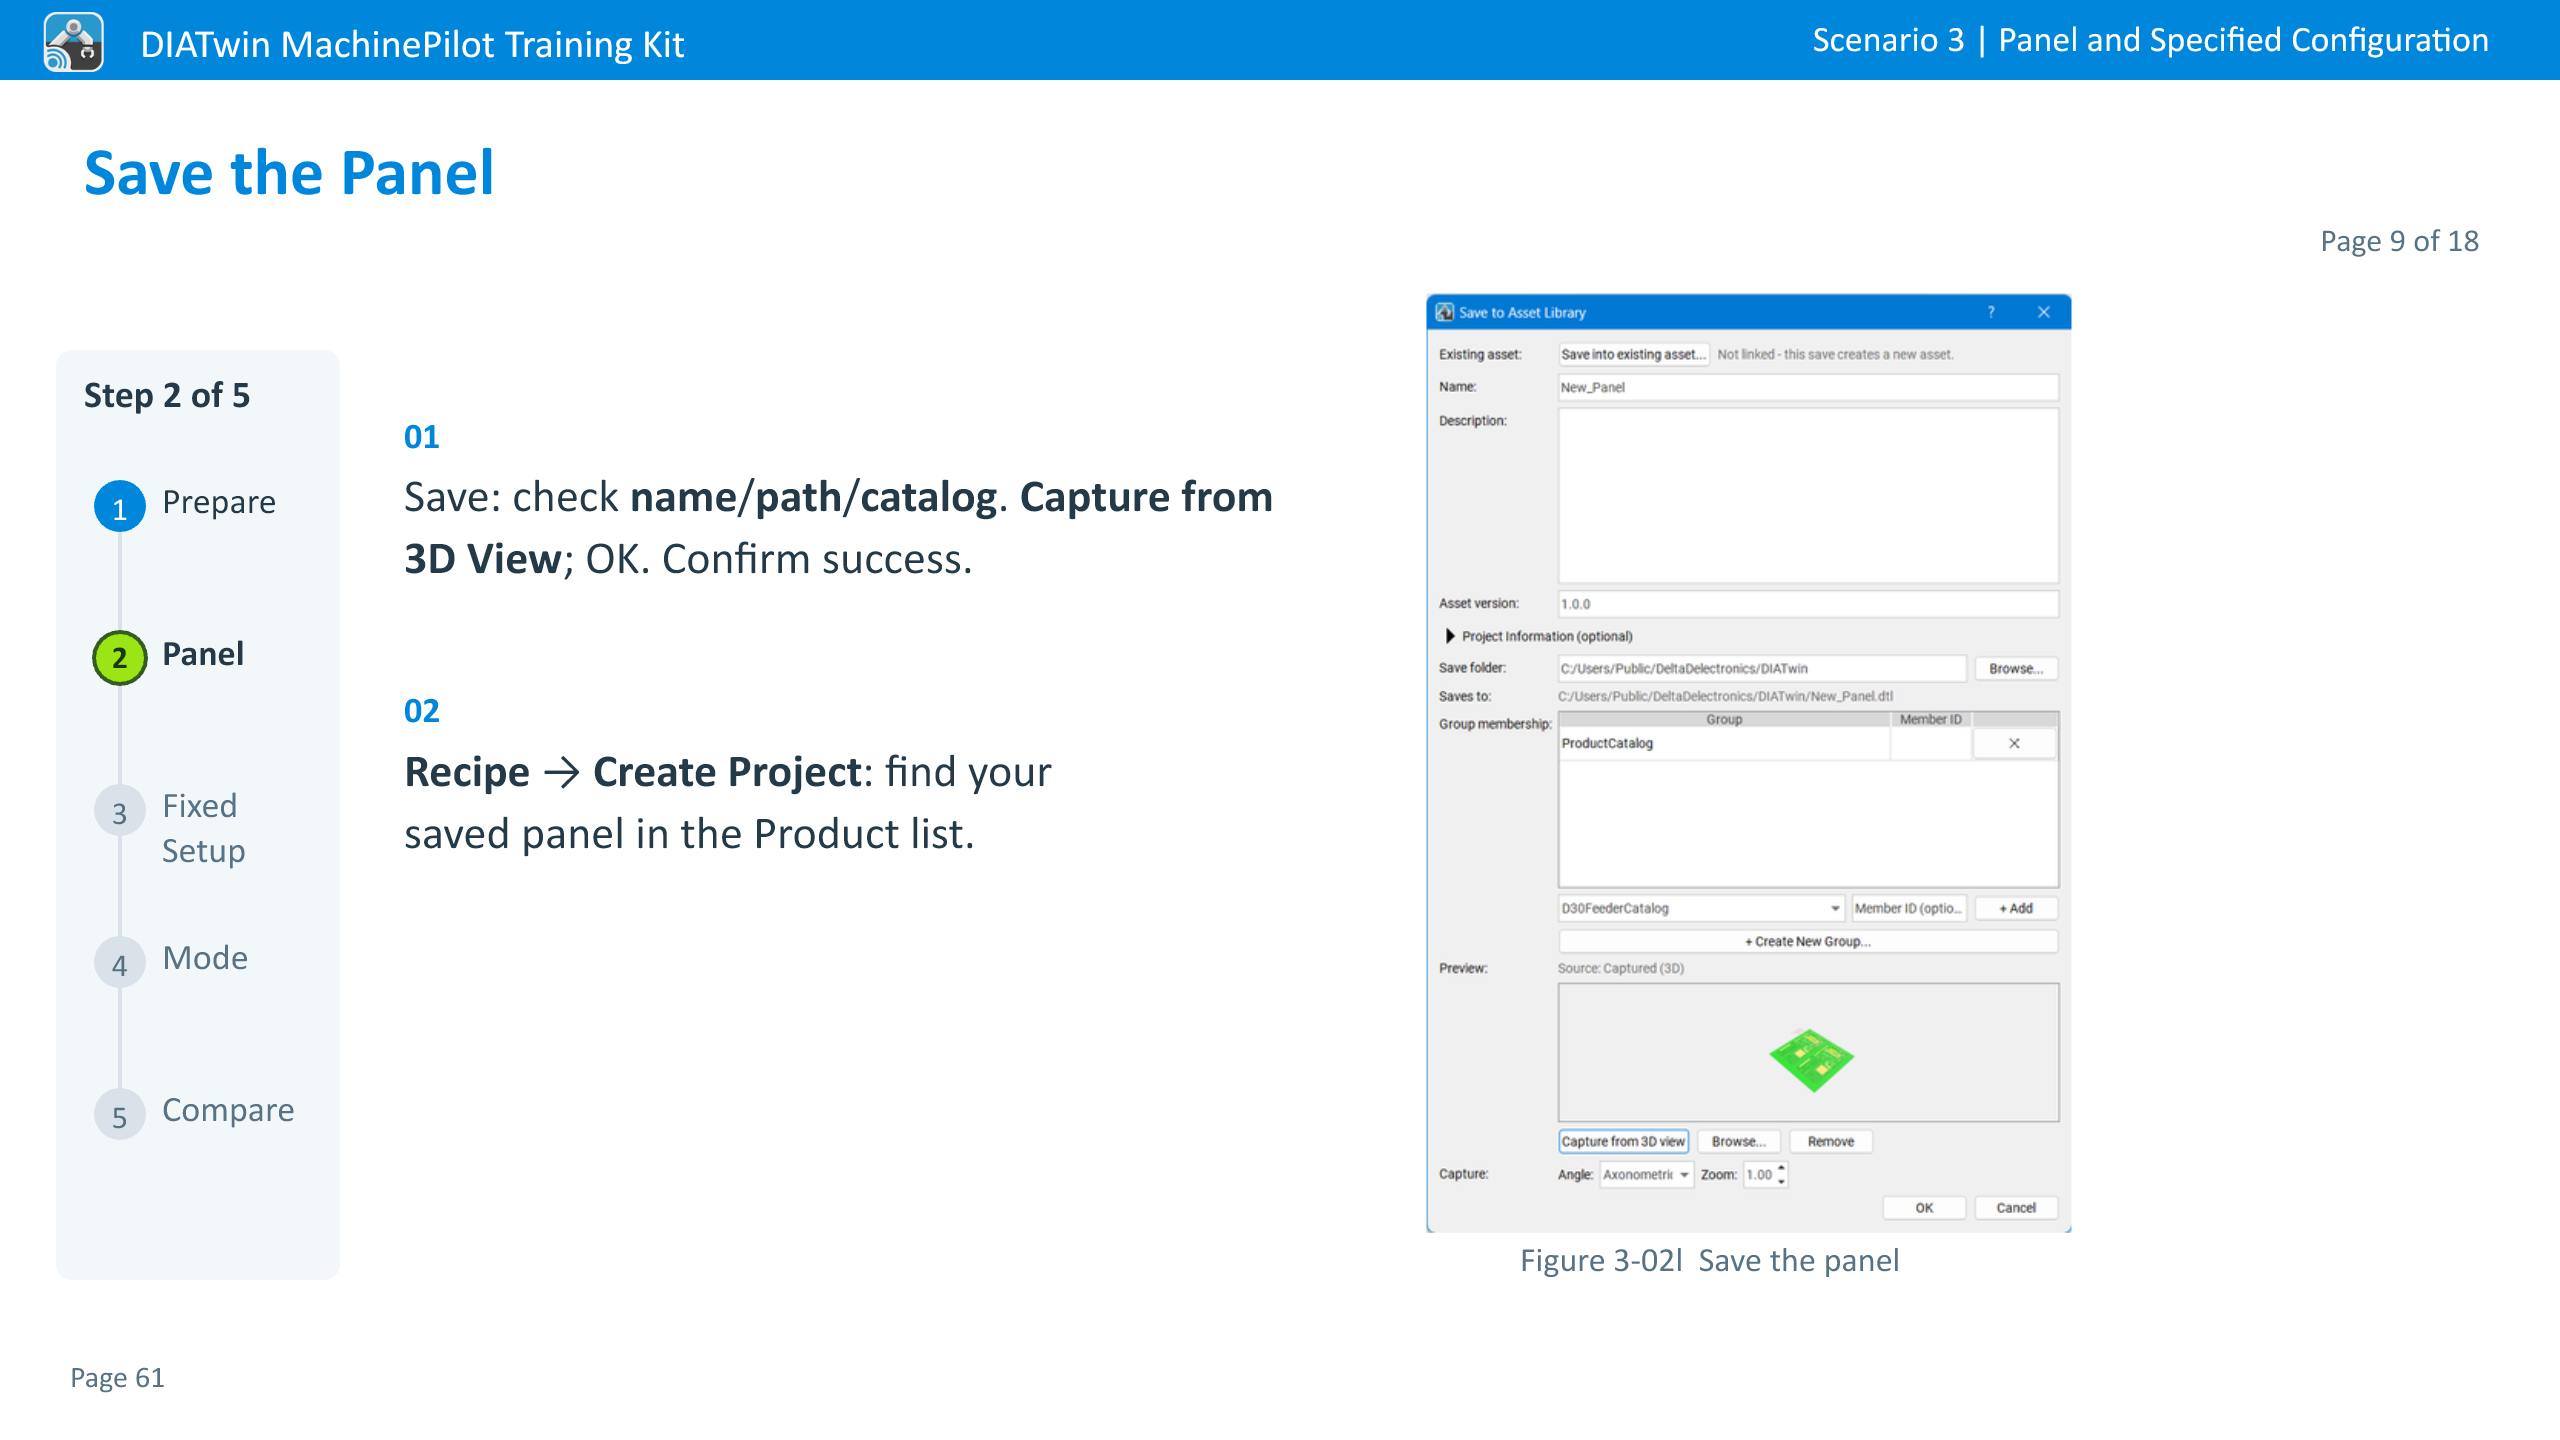2560x1440 pixels.
Task: Click the Compare step label
Action: tap(228, 1110)
